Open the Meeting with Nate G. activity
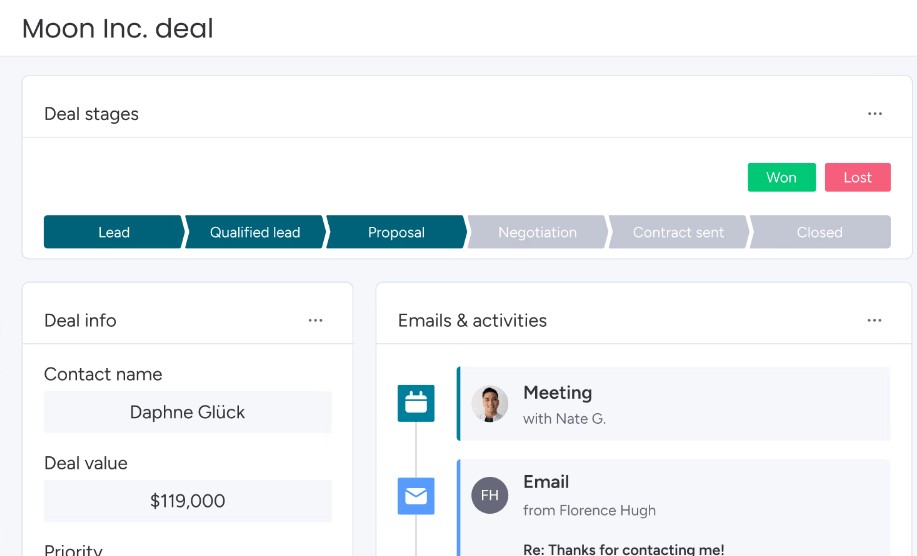 pos(680,404)
